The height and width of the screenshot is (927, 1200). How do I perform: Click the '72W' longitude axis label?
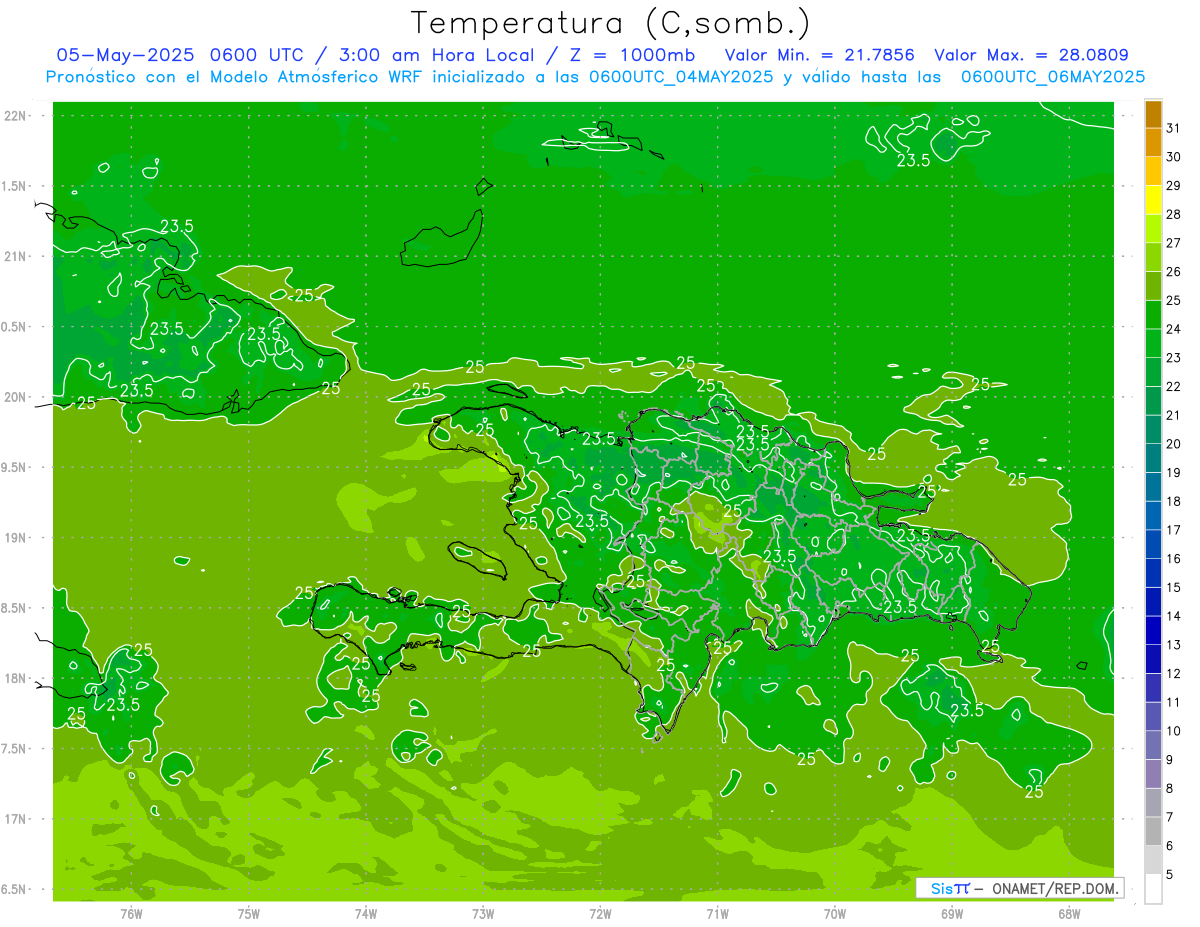click(600, 914)
